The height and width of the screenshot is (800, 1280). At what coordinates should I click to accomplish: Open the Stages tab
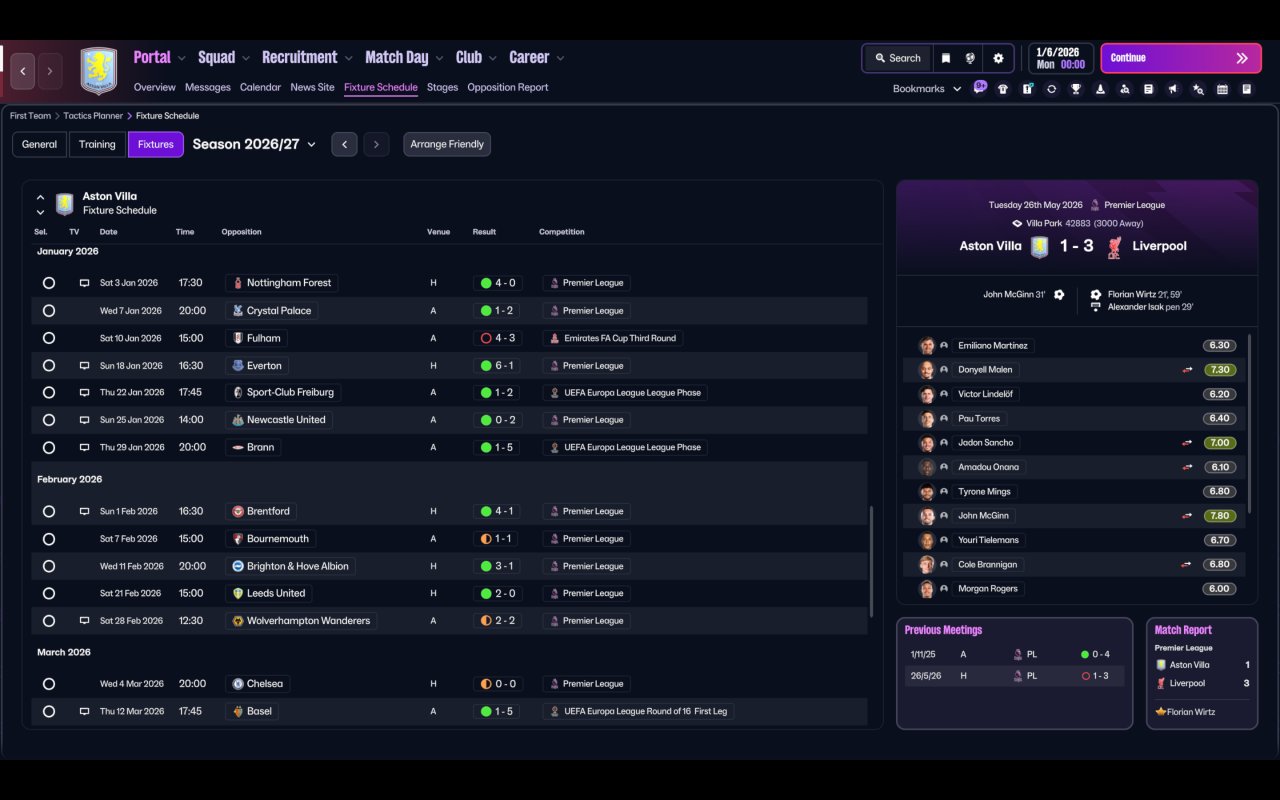442,87
